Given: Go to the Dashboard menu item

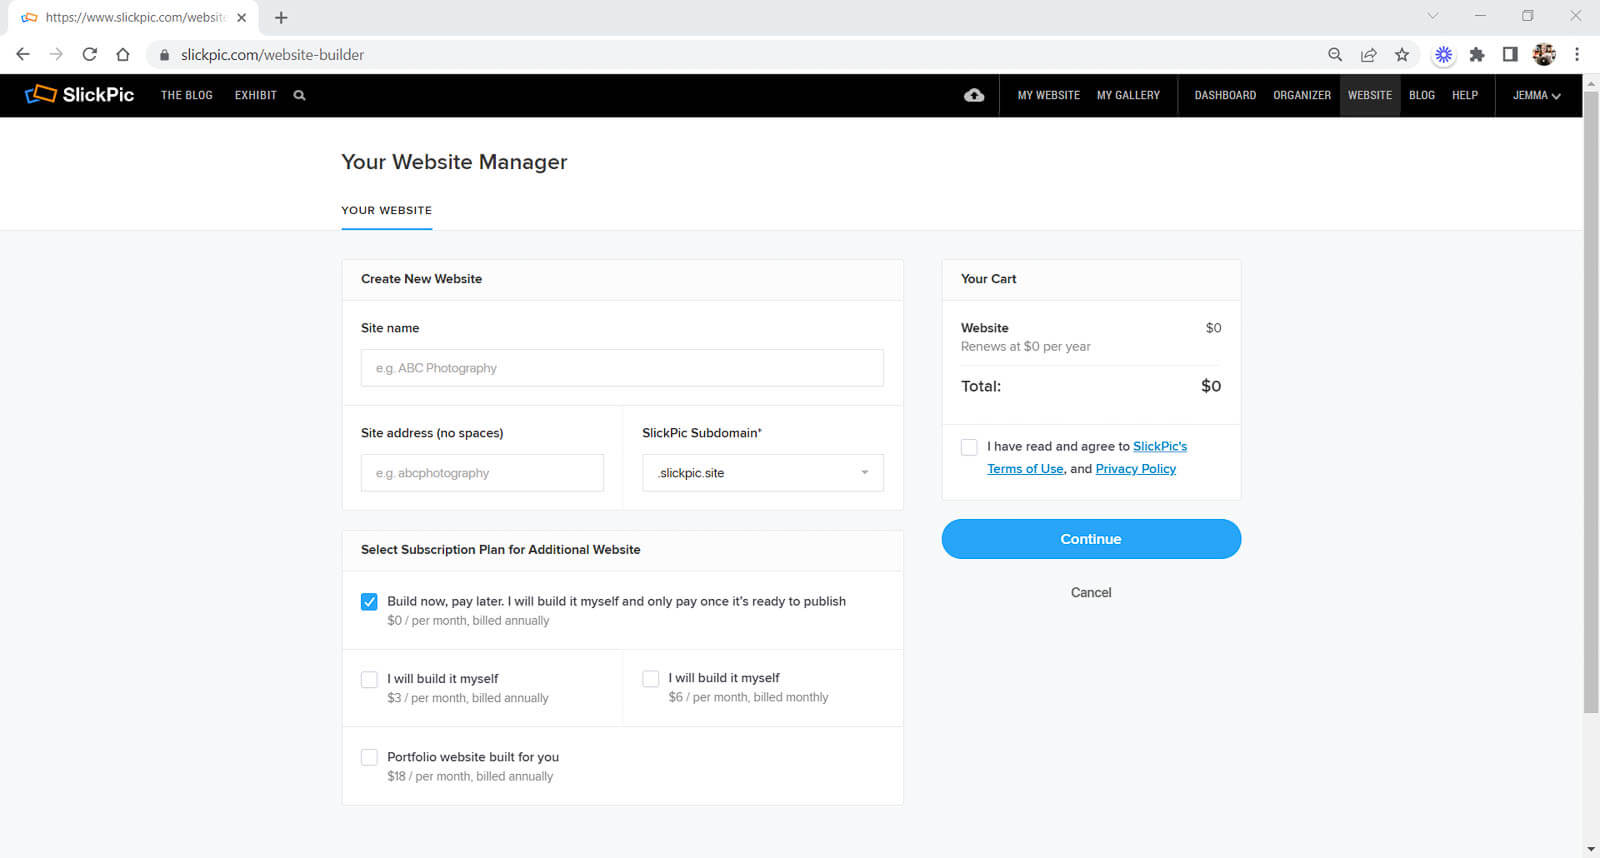Looking at the screenshot, I should (1224, 96).
